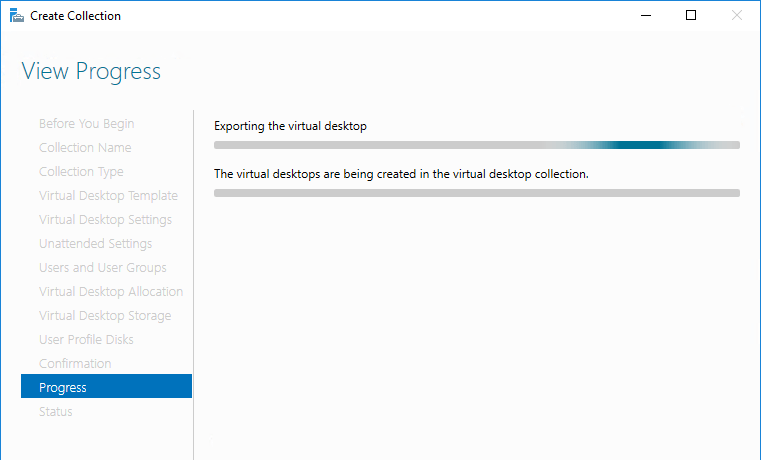Maximize the Create Collection window
The width and height of the screenshot is (761, 460).
click(690, 16)
